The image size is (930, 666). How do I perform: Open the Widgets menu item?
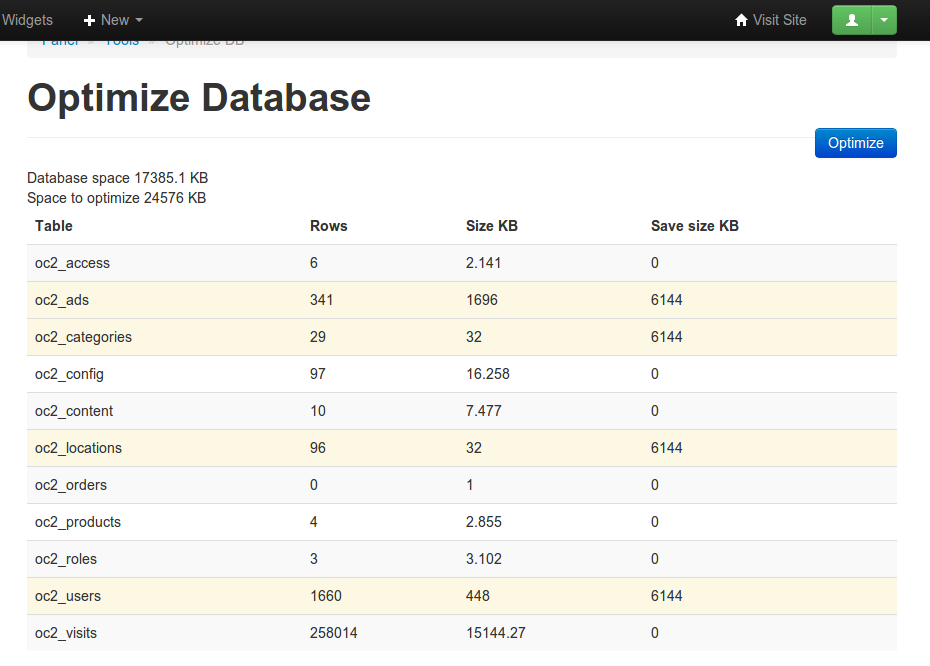27,20
